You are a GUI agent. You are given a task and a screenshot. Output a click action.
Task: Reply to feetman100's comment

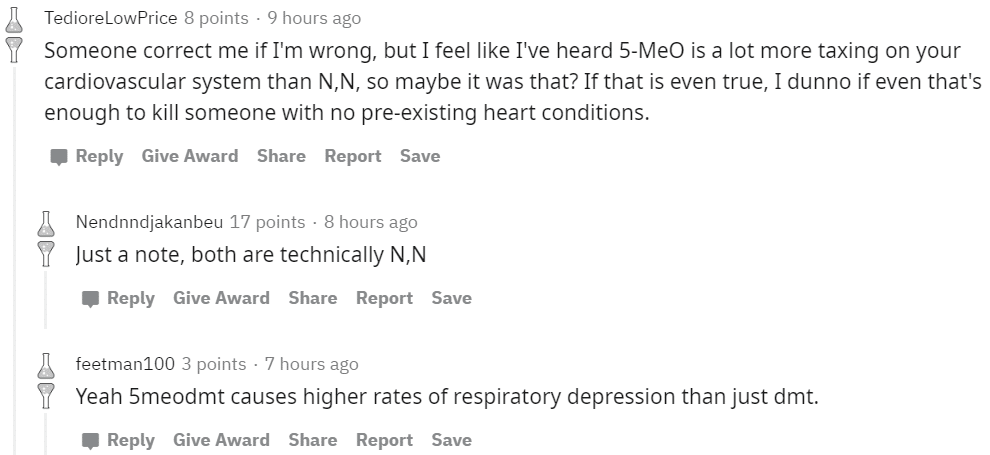click(x=119, y=440)
